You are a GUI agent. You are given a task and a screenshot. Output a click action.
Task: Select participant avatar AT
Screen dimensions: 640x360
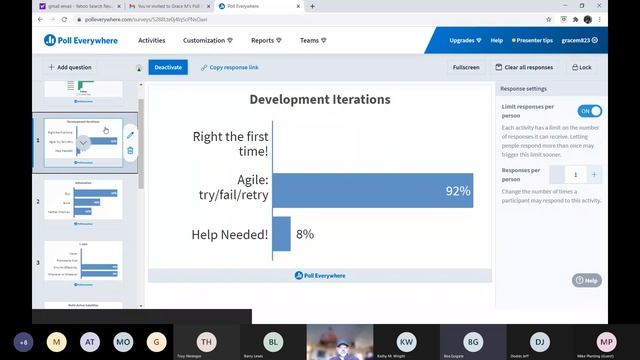(90, 342)
